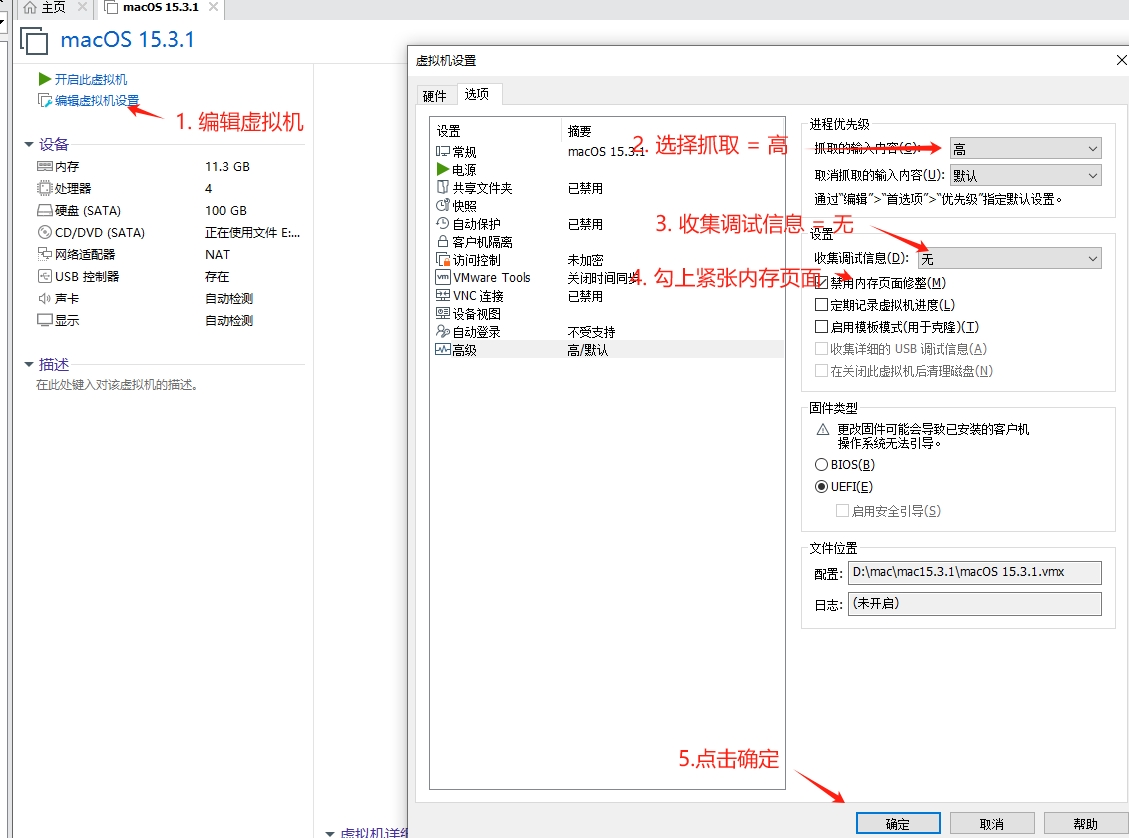Click 开启此虚拟机 link
The width and height of the screenshot is (1129, 838).
click(91, 79)
